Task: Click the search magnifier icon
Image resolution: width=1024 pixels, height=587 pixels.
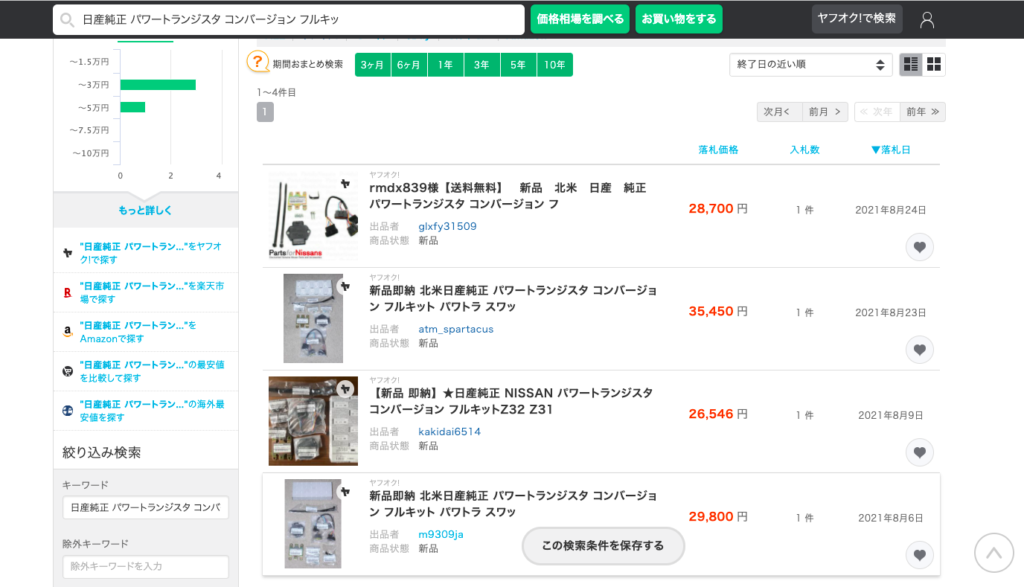Action: pos(68,20)
